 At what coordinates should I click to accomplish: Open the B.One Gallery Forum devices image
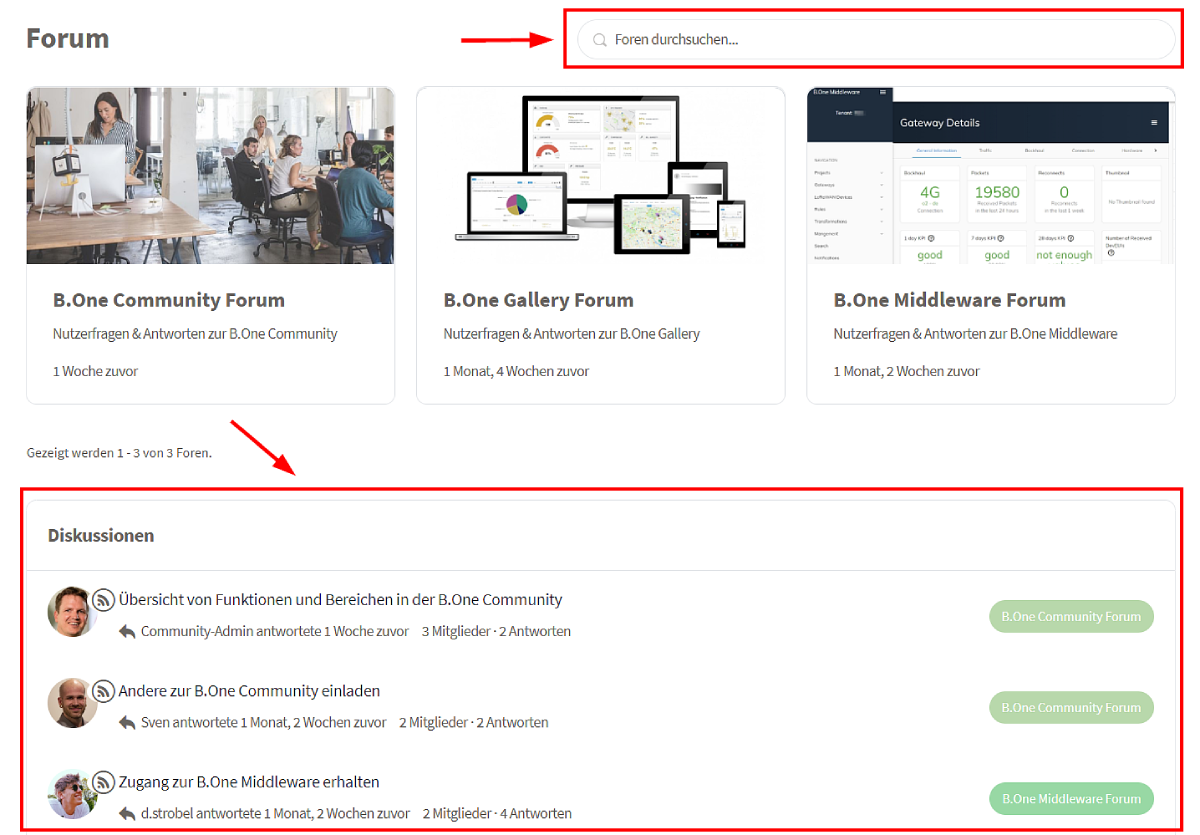600,175
